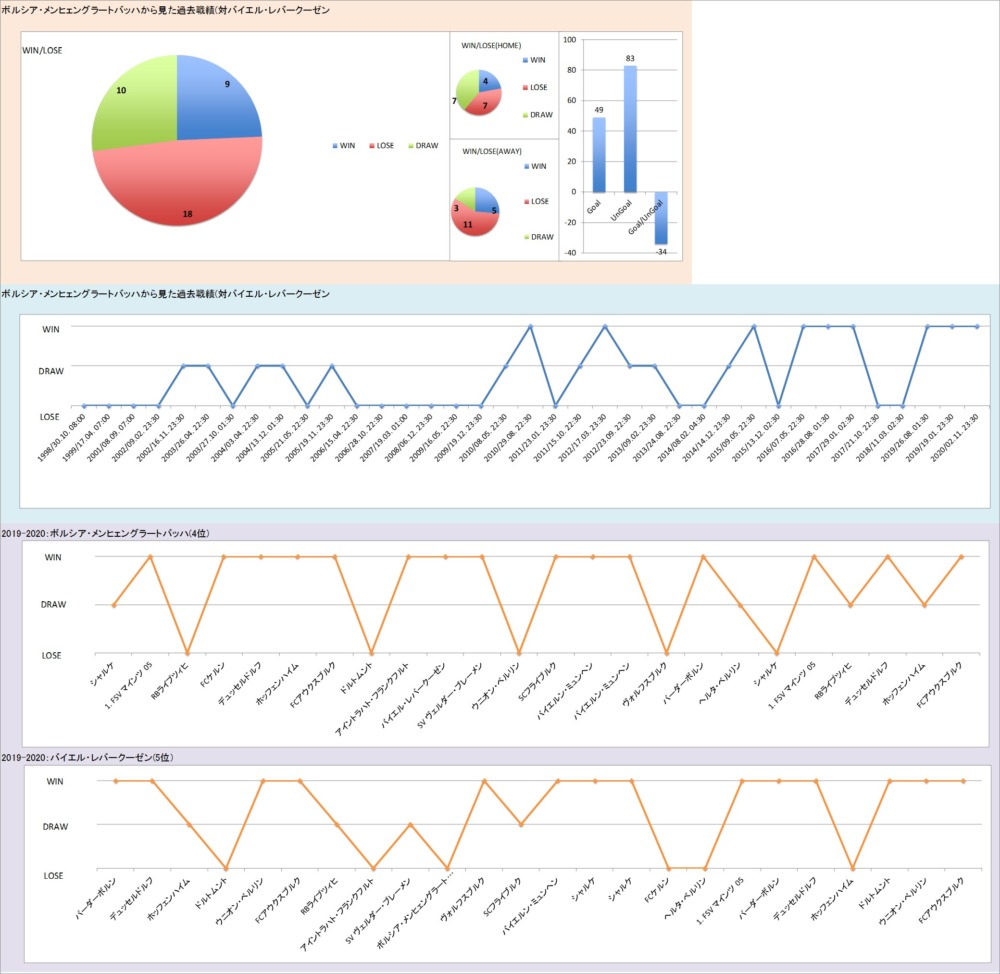The width and height of the screenshot is (1000, 974).
Task: Select ウニオン・ベルリン LOSE point in Mönchengladbach season chart
Action: [x=518, y=653]
